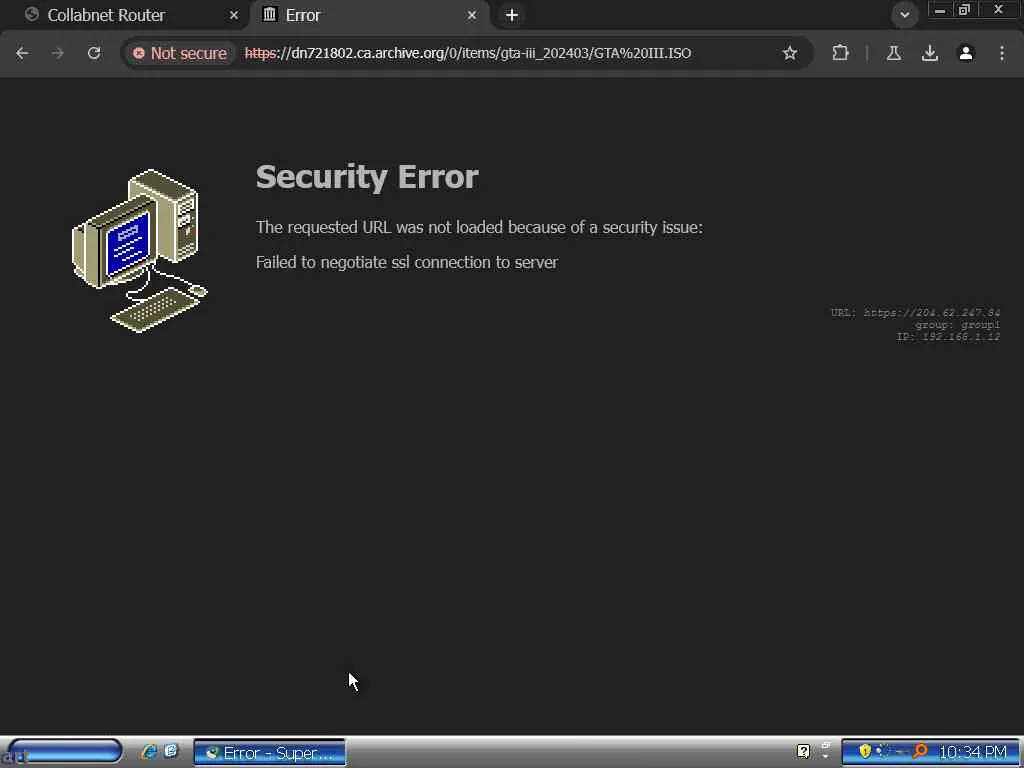
Task: Open the tab search dropdown arrow
Action: (x=904, y=14)
